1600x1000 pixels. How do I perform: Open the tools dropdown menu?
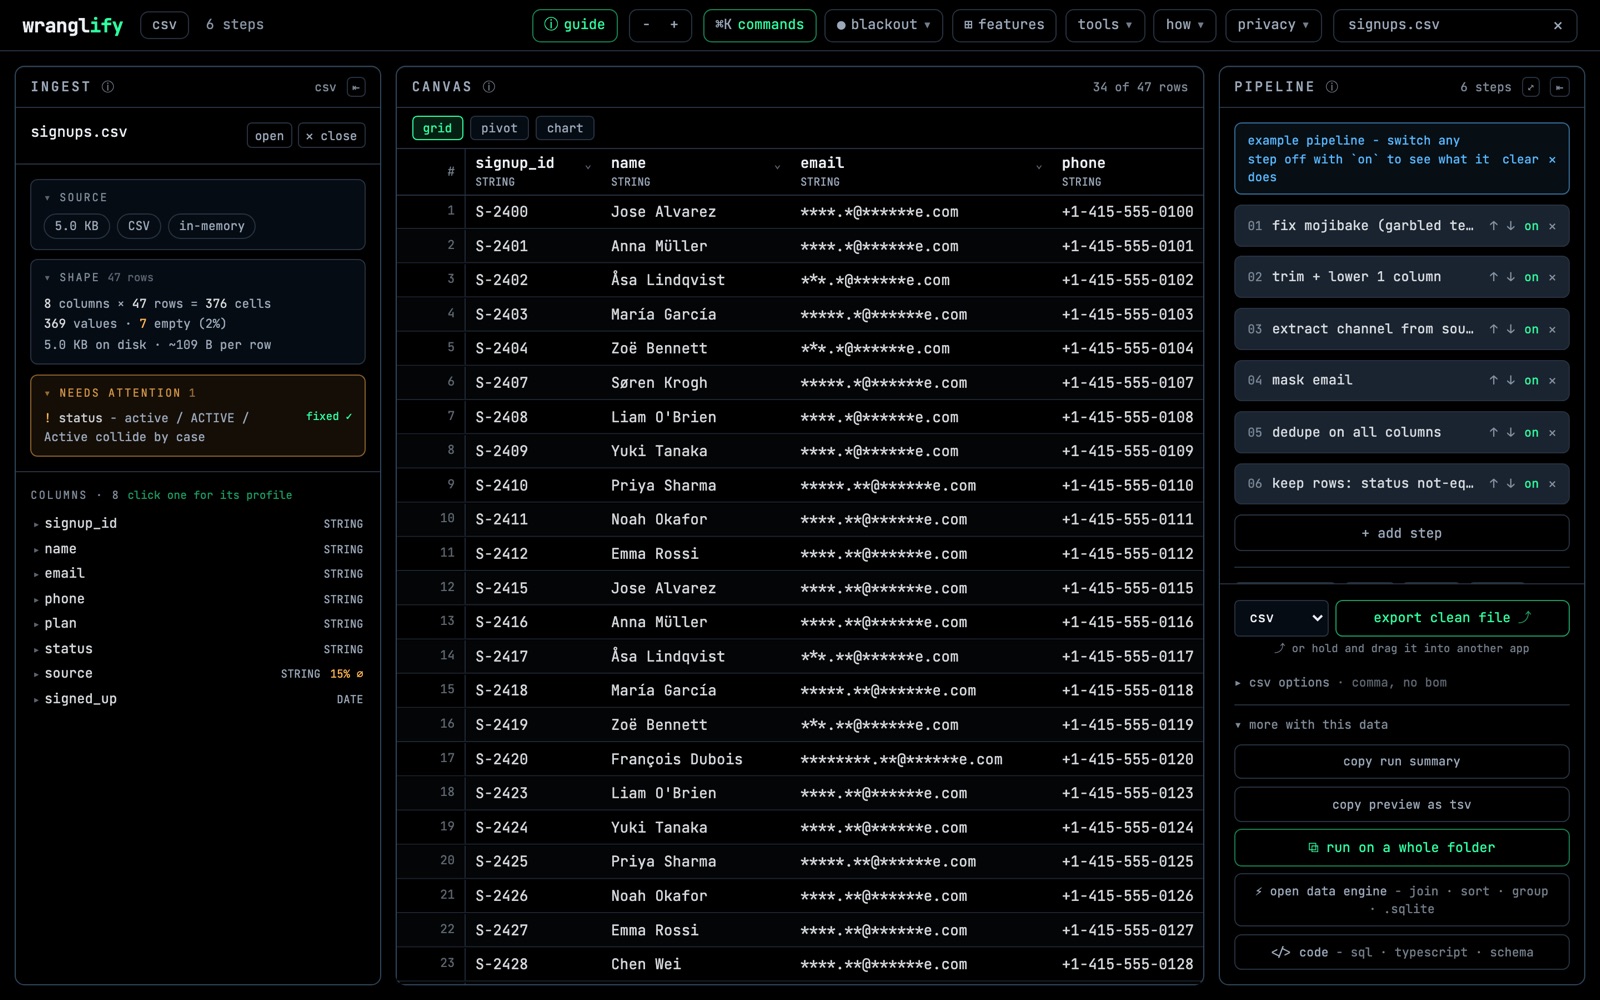[1105, 25]
